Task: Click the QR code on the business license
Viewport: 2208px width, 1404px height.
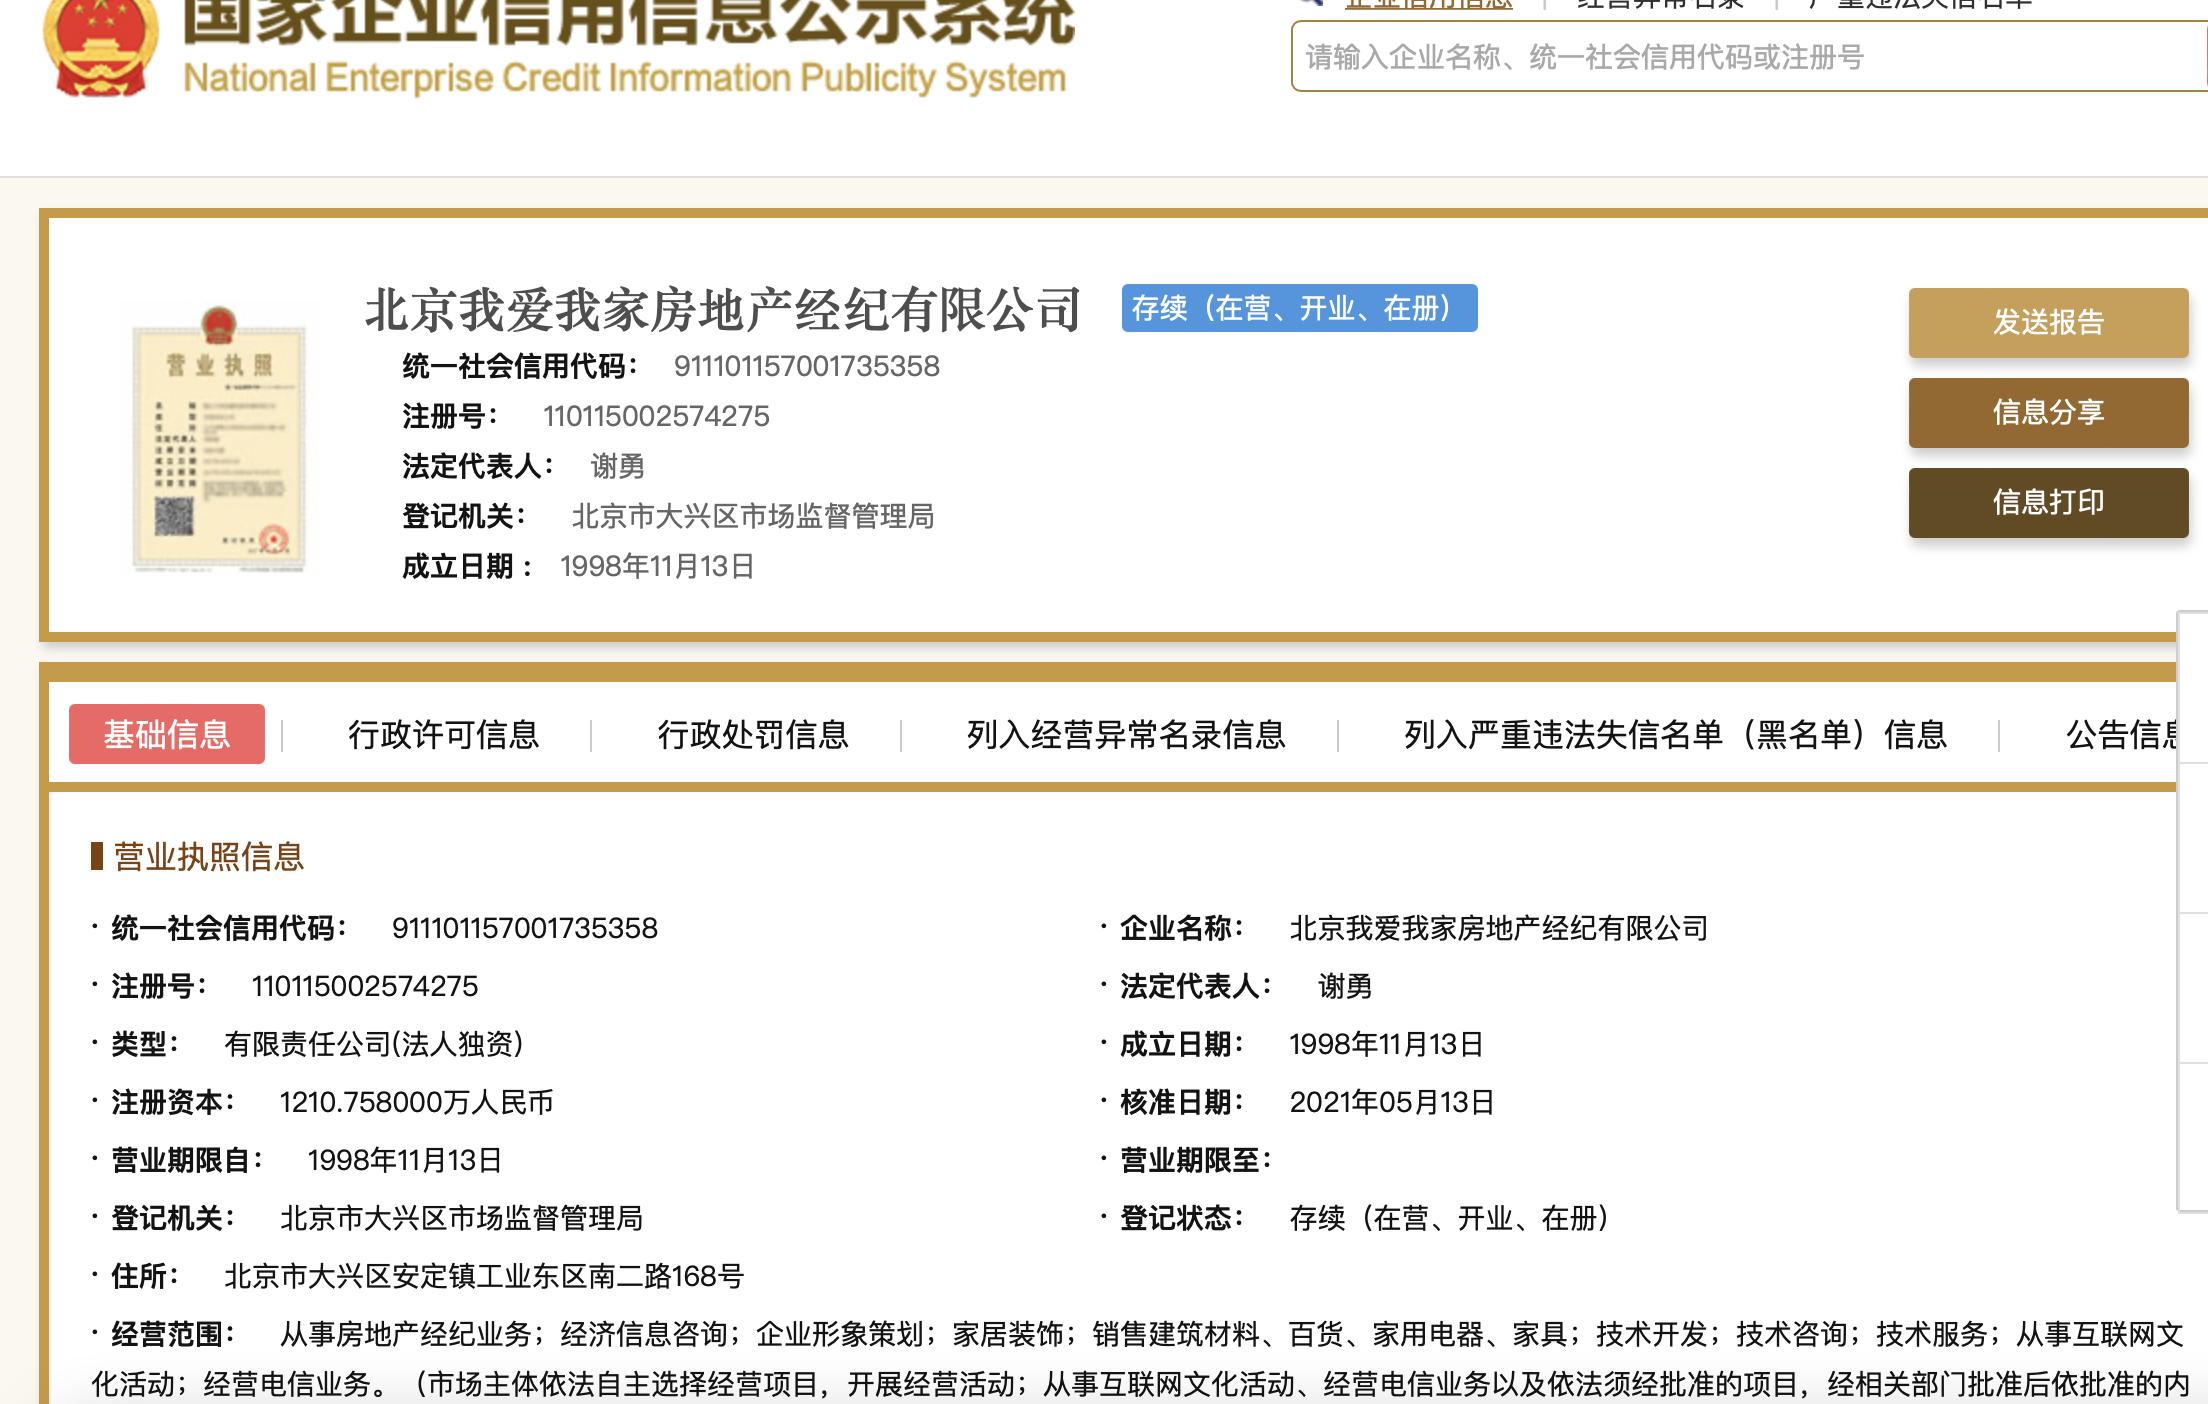Action: point(176,516)
